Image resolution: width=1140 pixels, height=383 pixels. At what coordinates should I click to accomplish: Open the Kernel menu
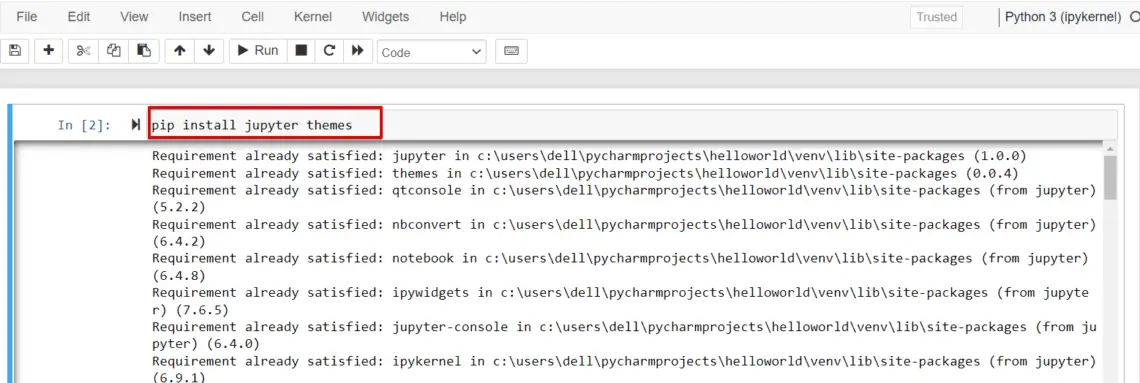[313, 17]
